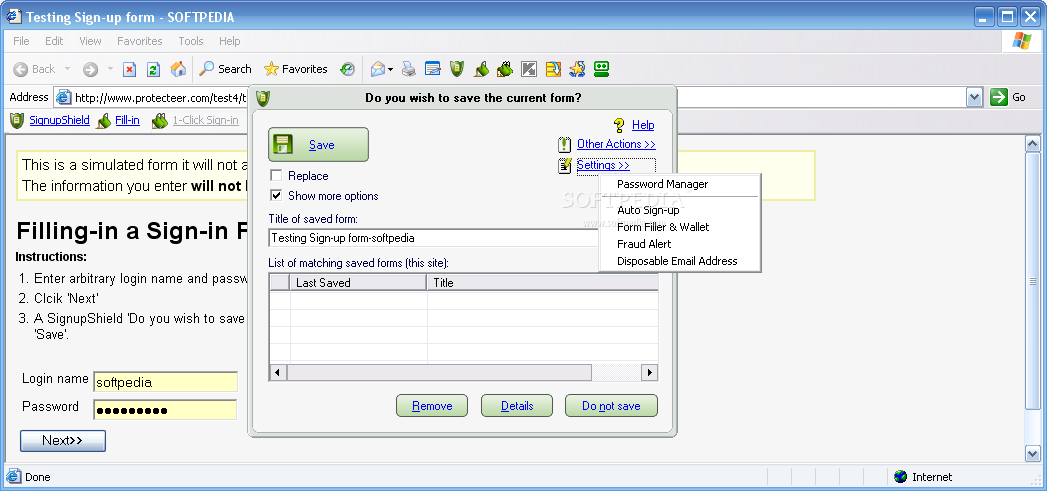
Task: Click the bucket icon beside Fill-in link
Action: point(103,121)
